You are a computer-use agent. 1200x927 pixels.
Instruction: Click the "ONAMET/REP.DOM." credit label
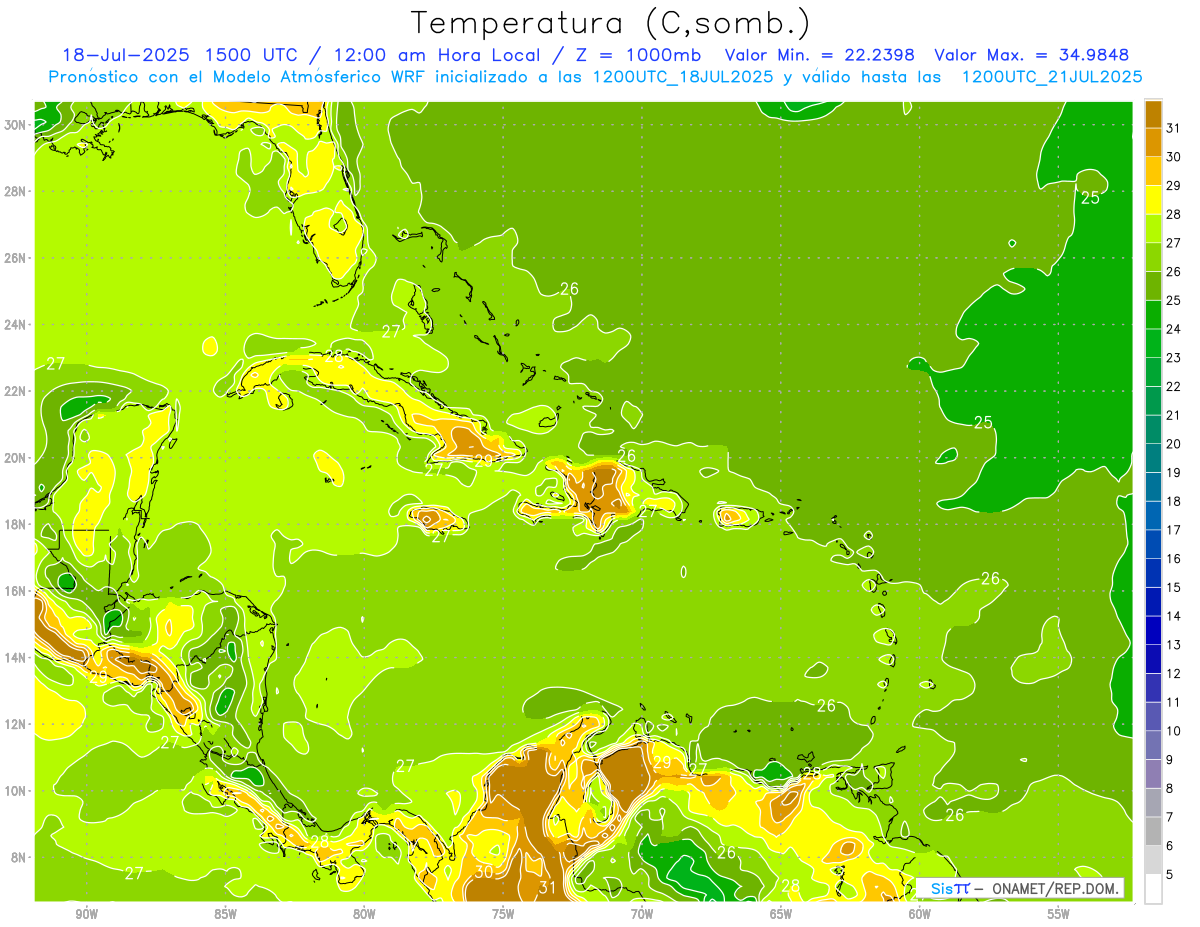coord(1055,888)
